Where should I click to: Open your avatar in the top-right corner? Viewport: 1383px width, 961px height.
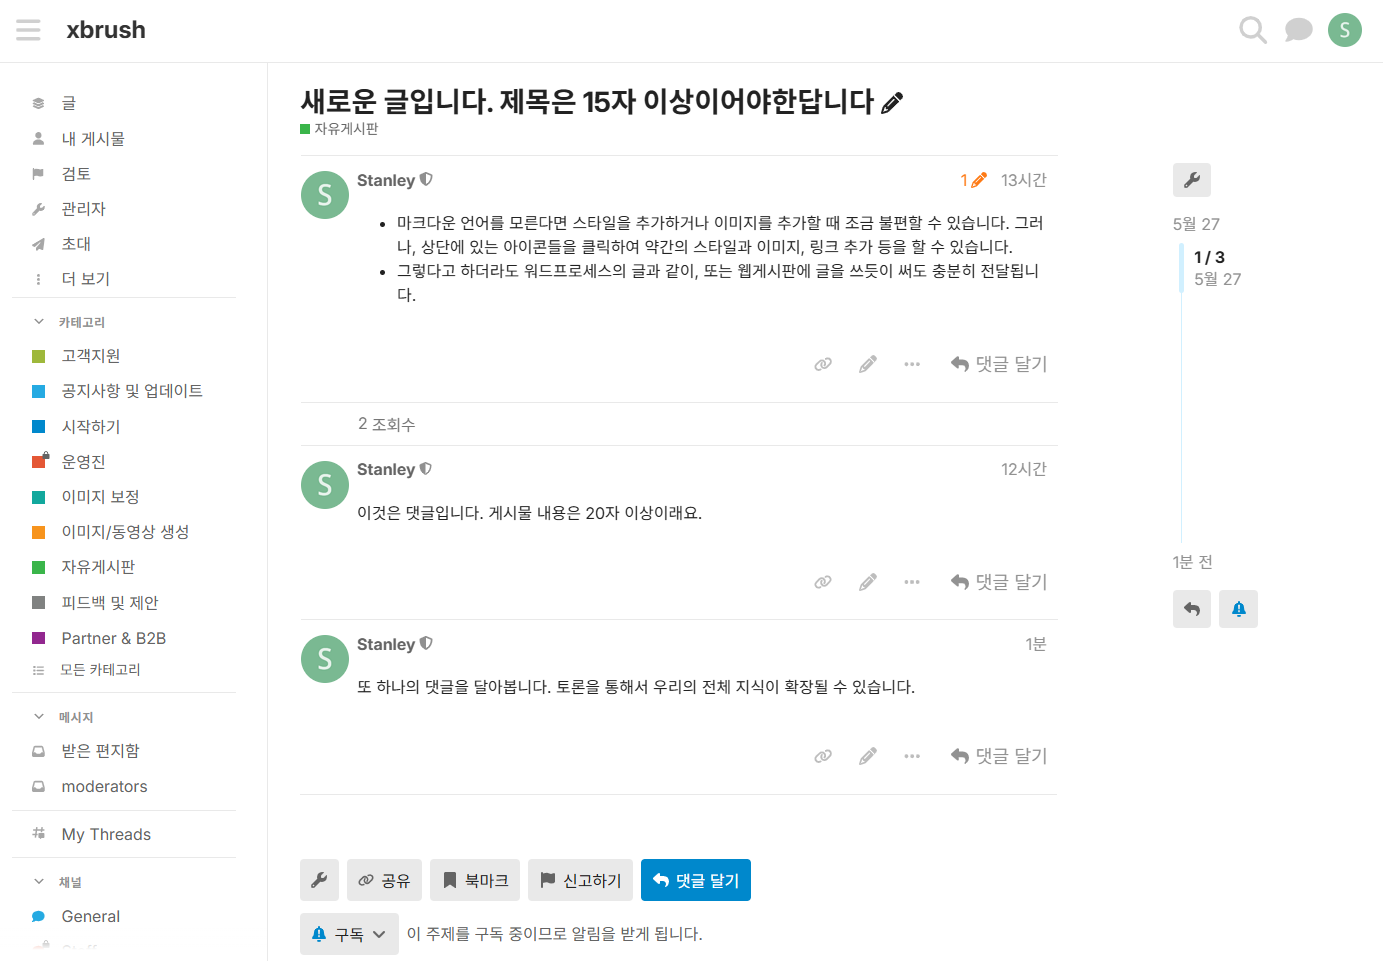(1345, 30)
